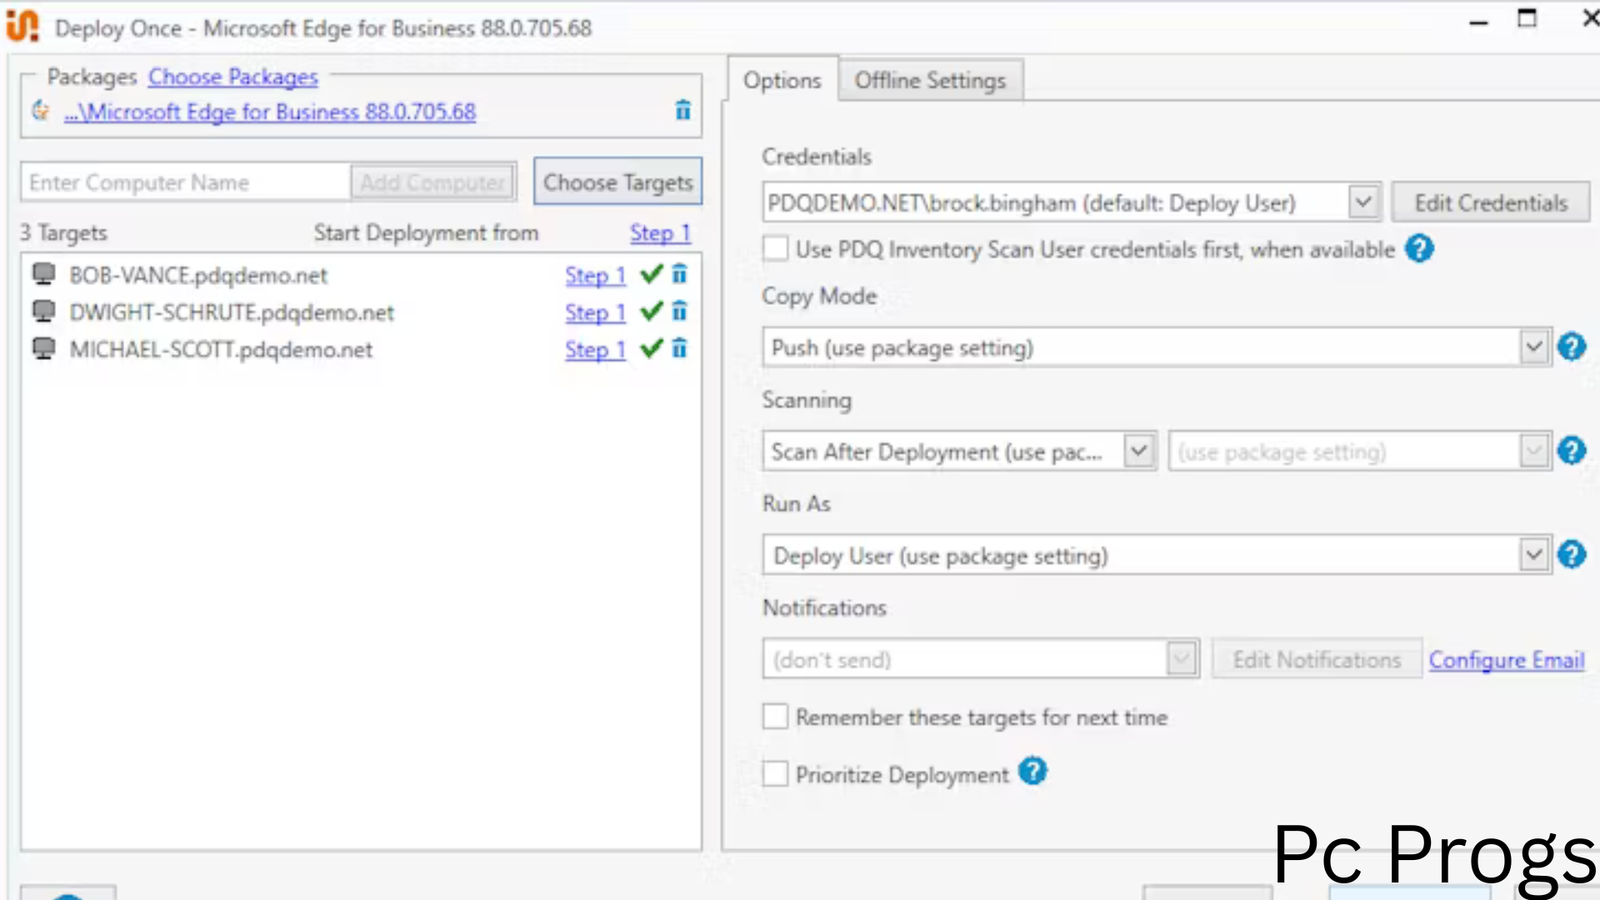Open the Choose Packages link
1600x900 pixels.
[233, 77]
